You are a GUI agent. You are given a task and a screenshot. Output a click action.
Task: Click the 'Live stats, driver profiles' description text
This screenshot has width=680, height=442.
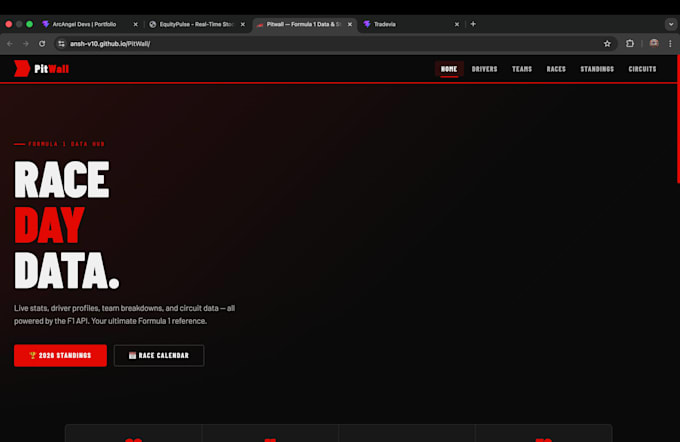pyautogui.click(x=124, y=314)
